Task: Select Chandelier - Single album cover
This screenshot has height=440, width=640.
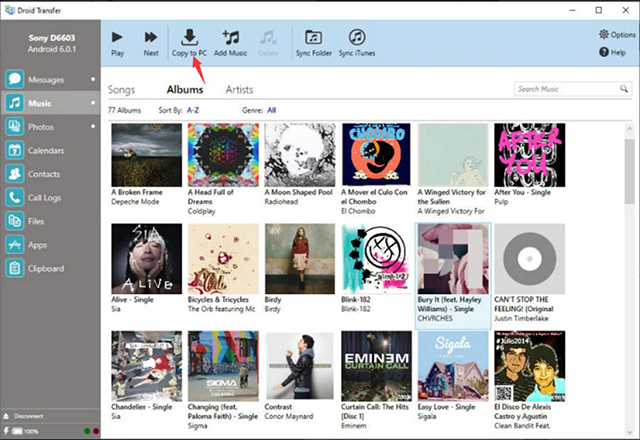Action: 147,366
